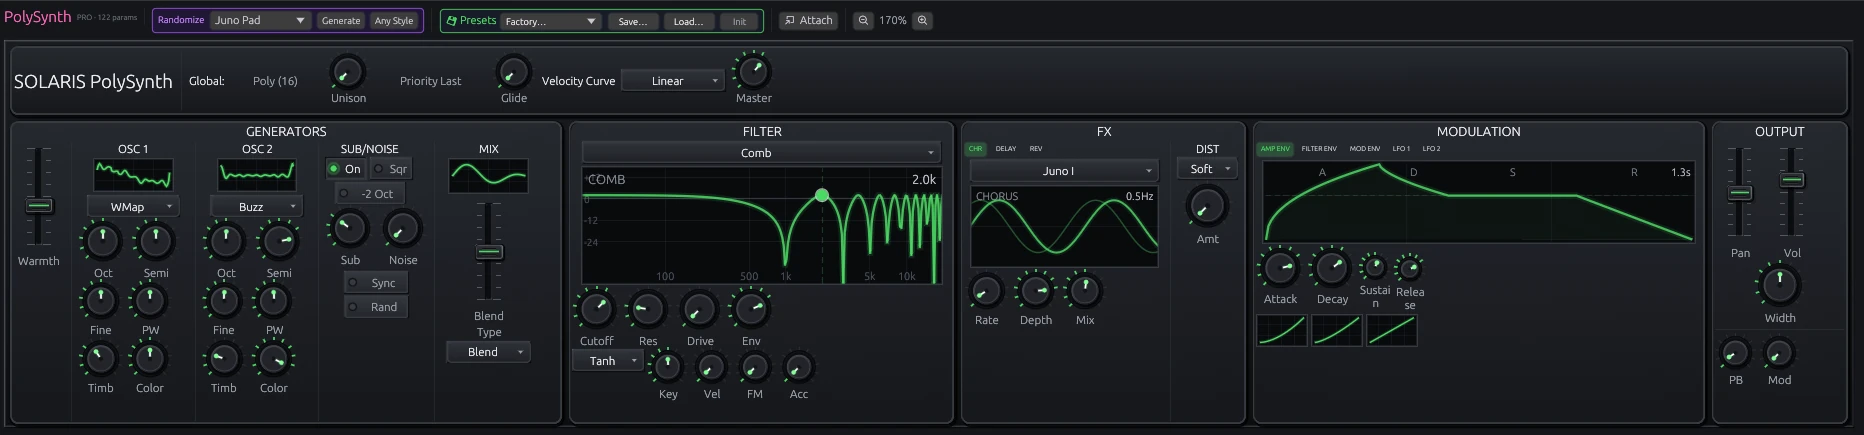Open the OSC 2 Buzz waveform dropdown
This screenshot has width=1864, height=435.
click(256, 207)
